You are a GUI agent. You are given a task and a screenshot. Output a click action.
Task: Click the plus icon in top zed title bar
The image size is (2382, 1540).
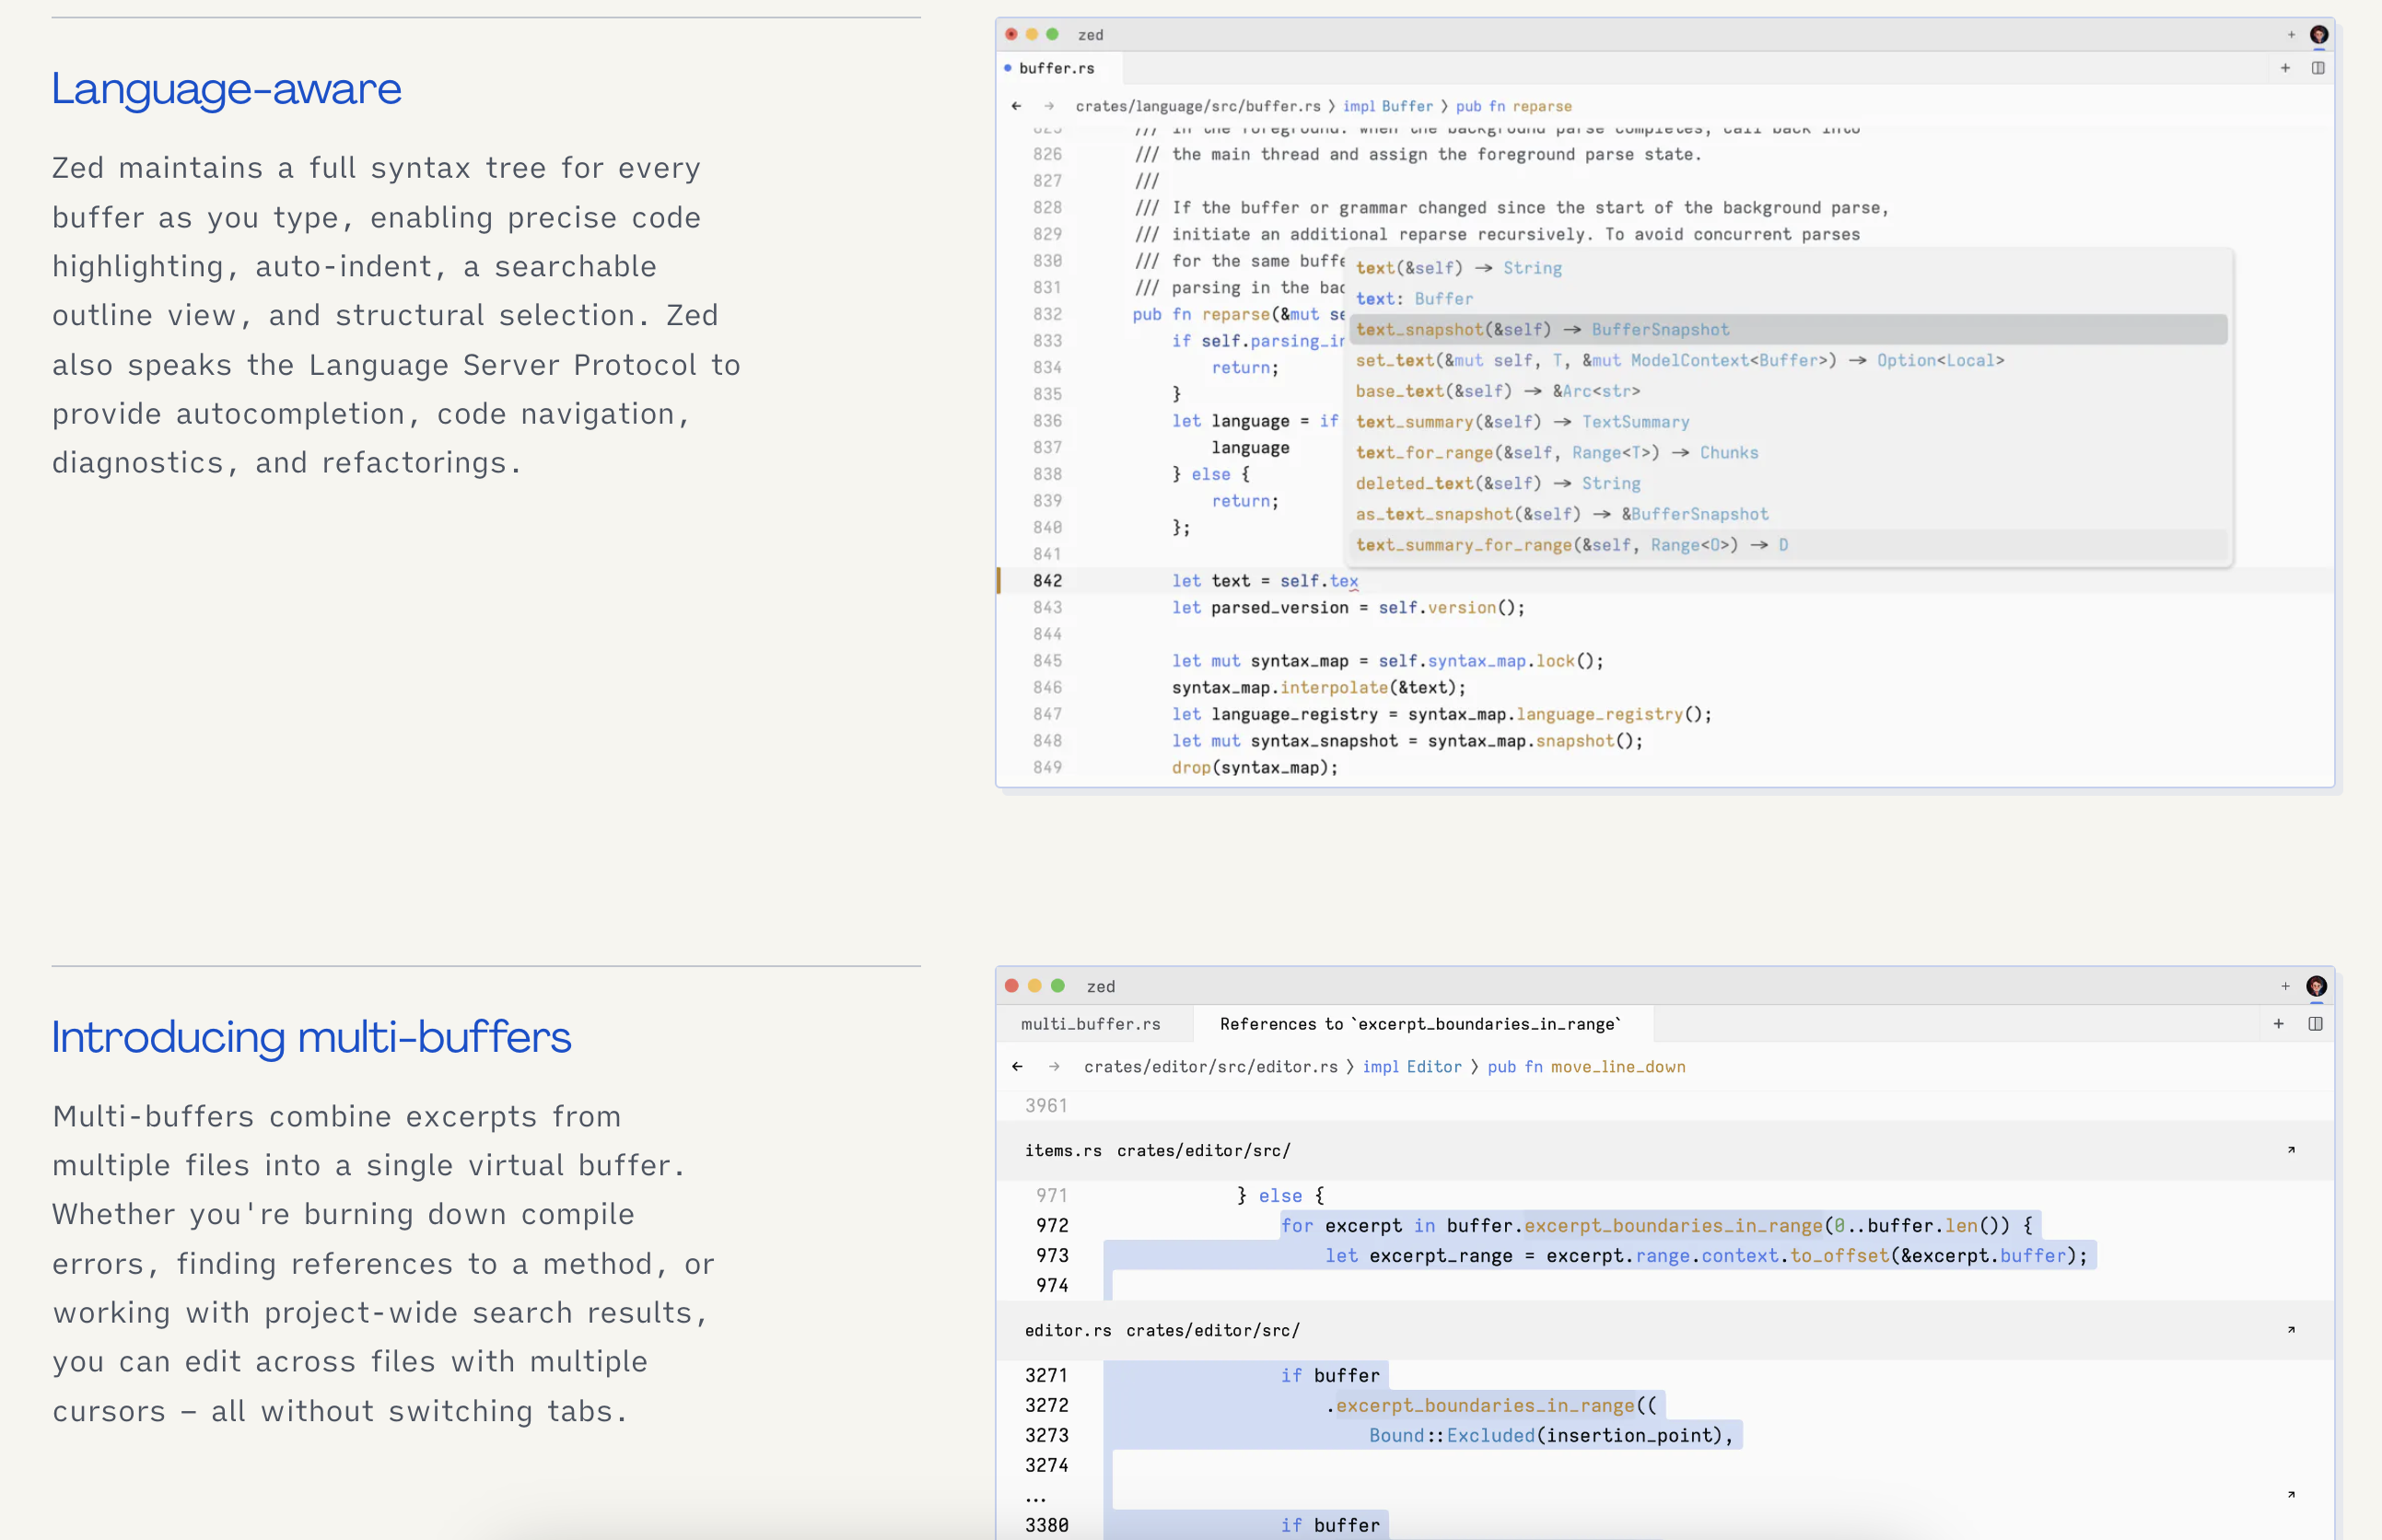[2291, 35]
